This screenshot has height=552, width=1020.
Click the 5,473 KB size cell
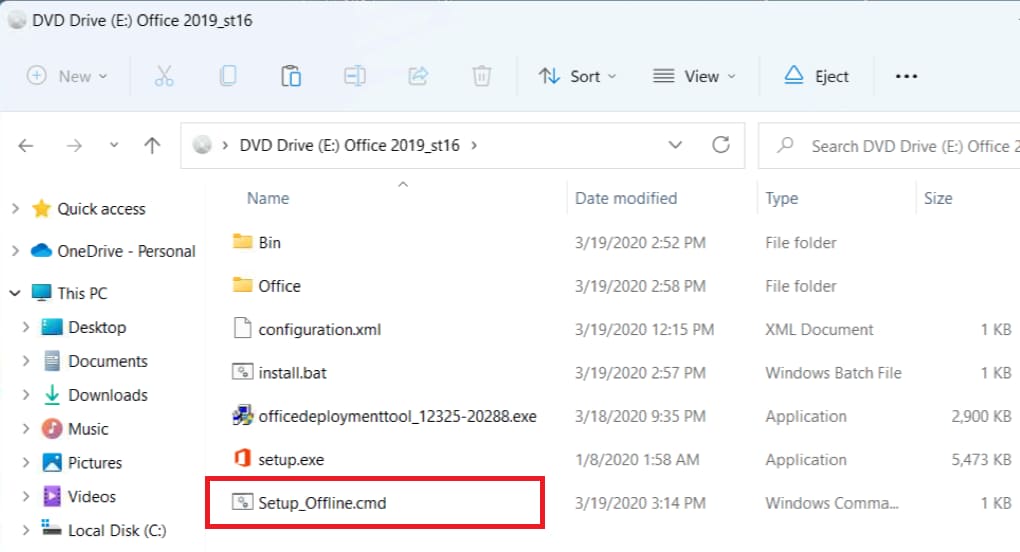[x=981, y=460]
